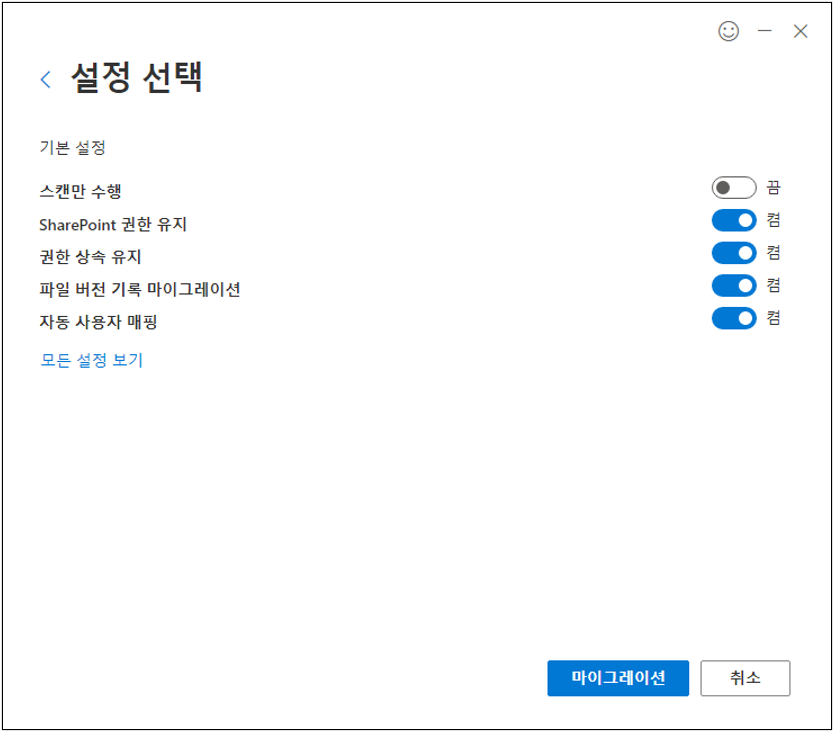Click the 파일 버전 기록 마이그레이션 label

[x=140, y=290]
